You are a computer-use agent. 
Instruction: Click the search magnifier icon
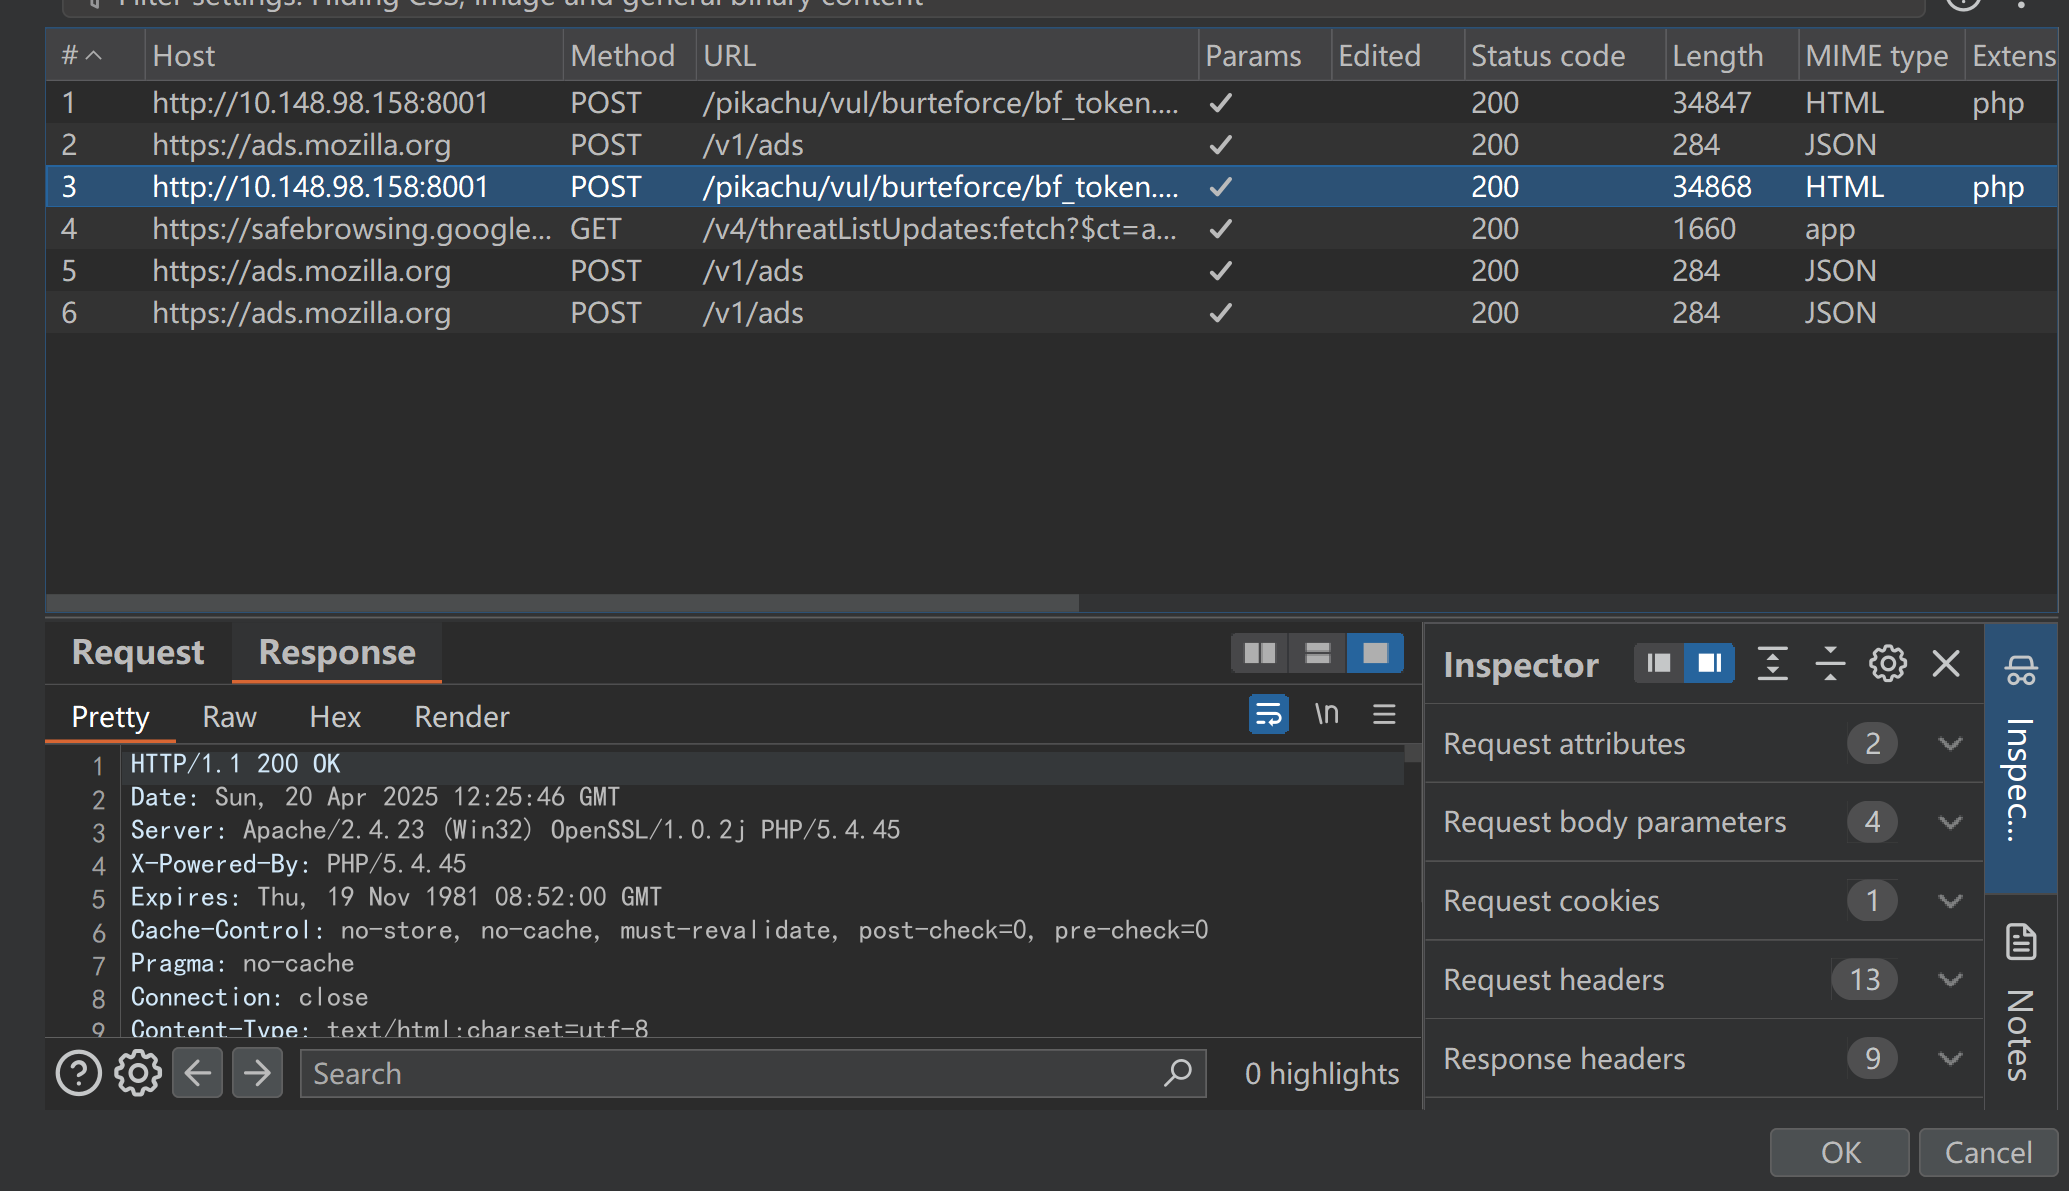point(1178,1073)
